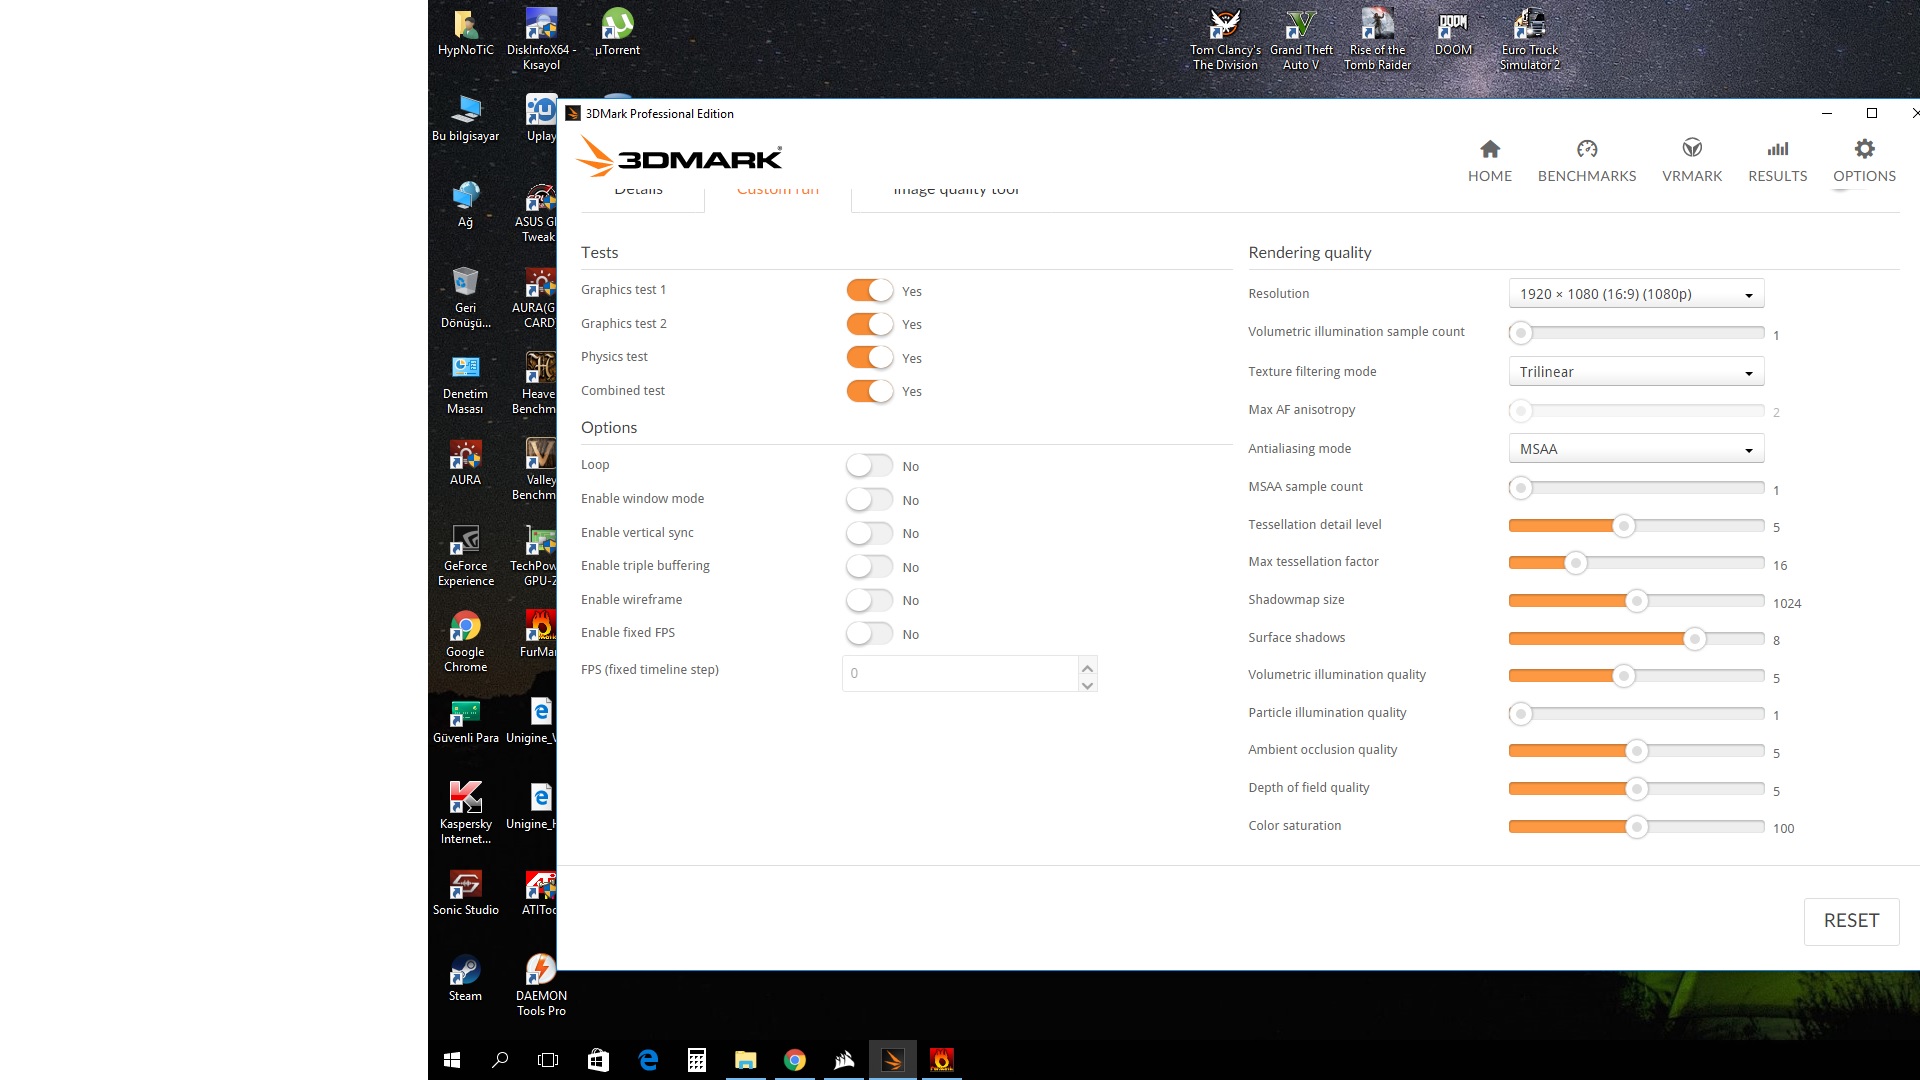Open the RESULTS section

coord(1777,161)
